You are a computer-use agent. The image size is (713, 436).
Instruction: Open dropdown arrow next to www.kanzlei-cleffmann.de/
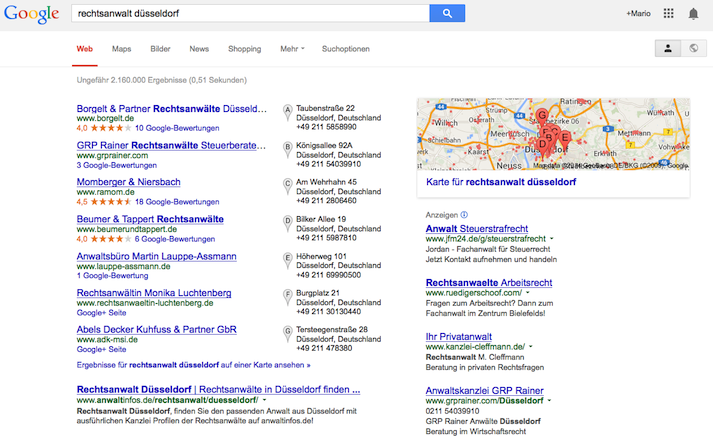pyautogui.click(x=530, y=347)
